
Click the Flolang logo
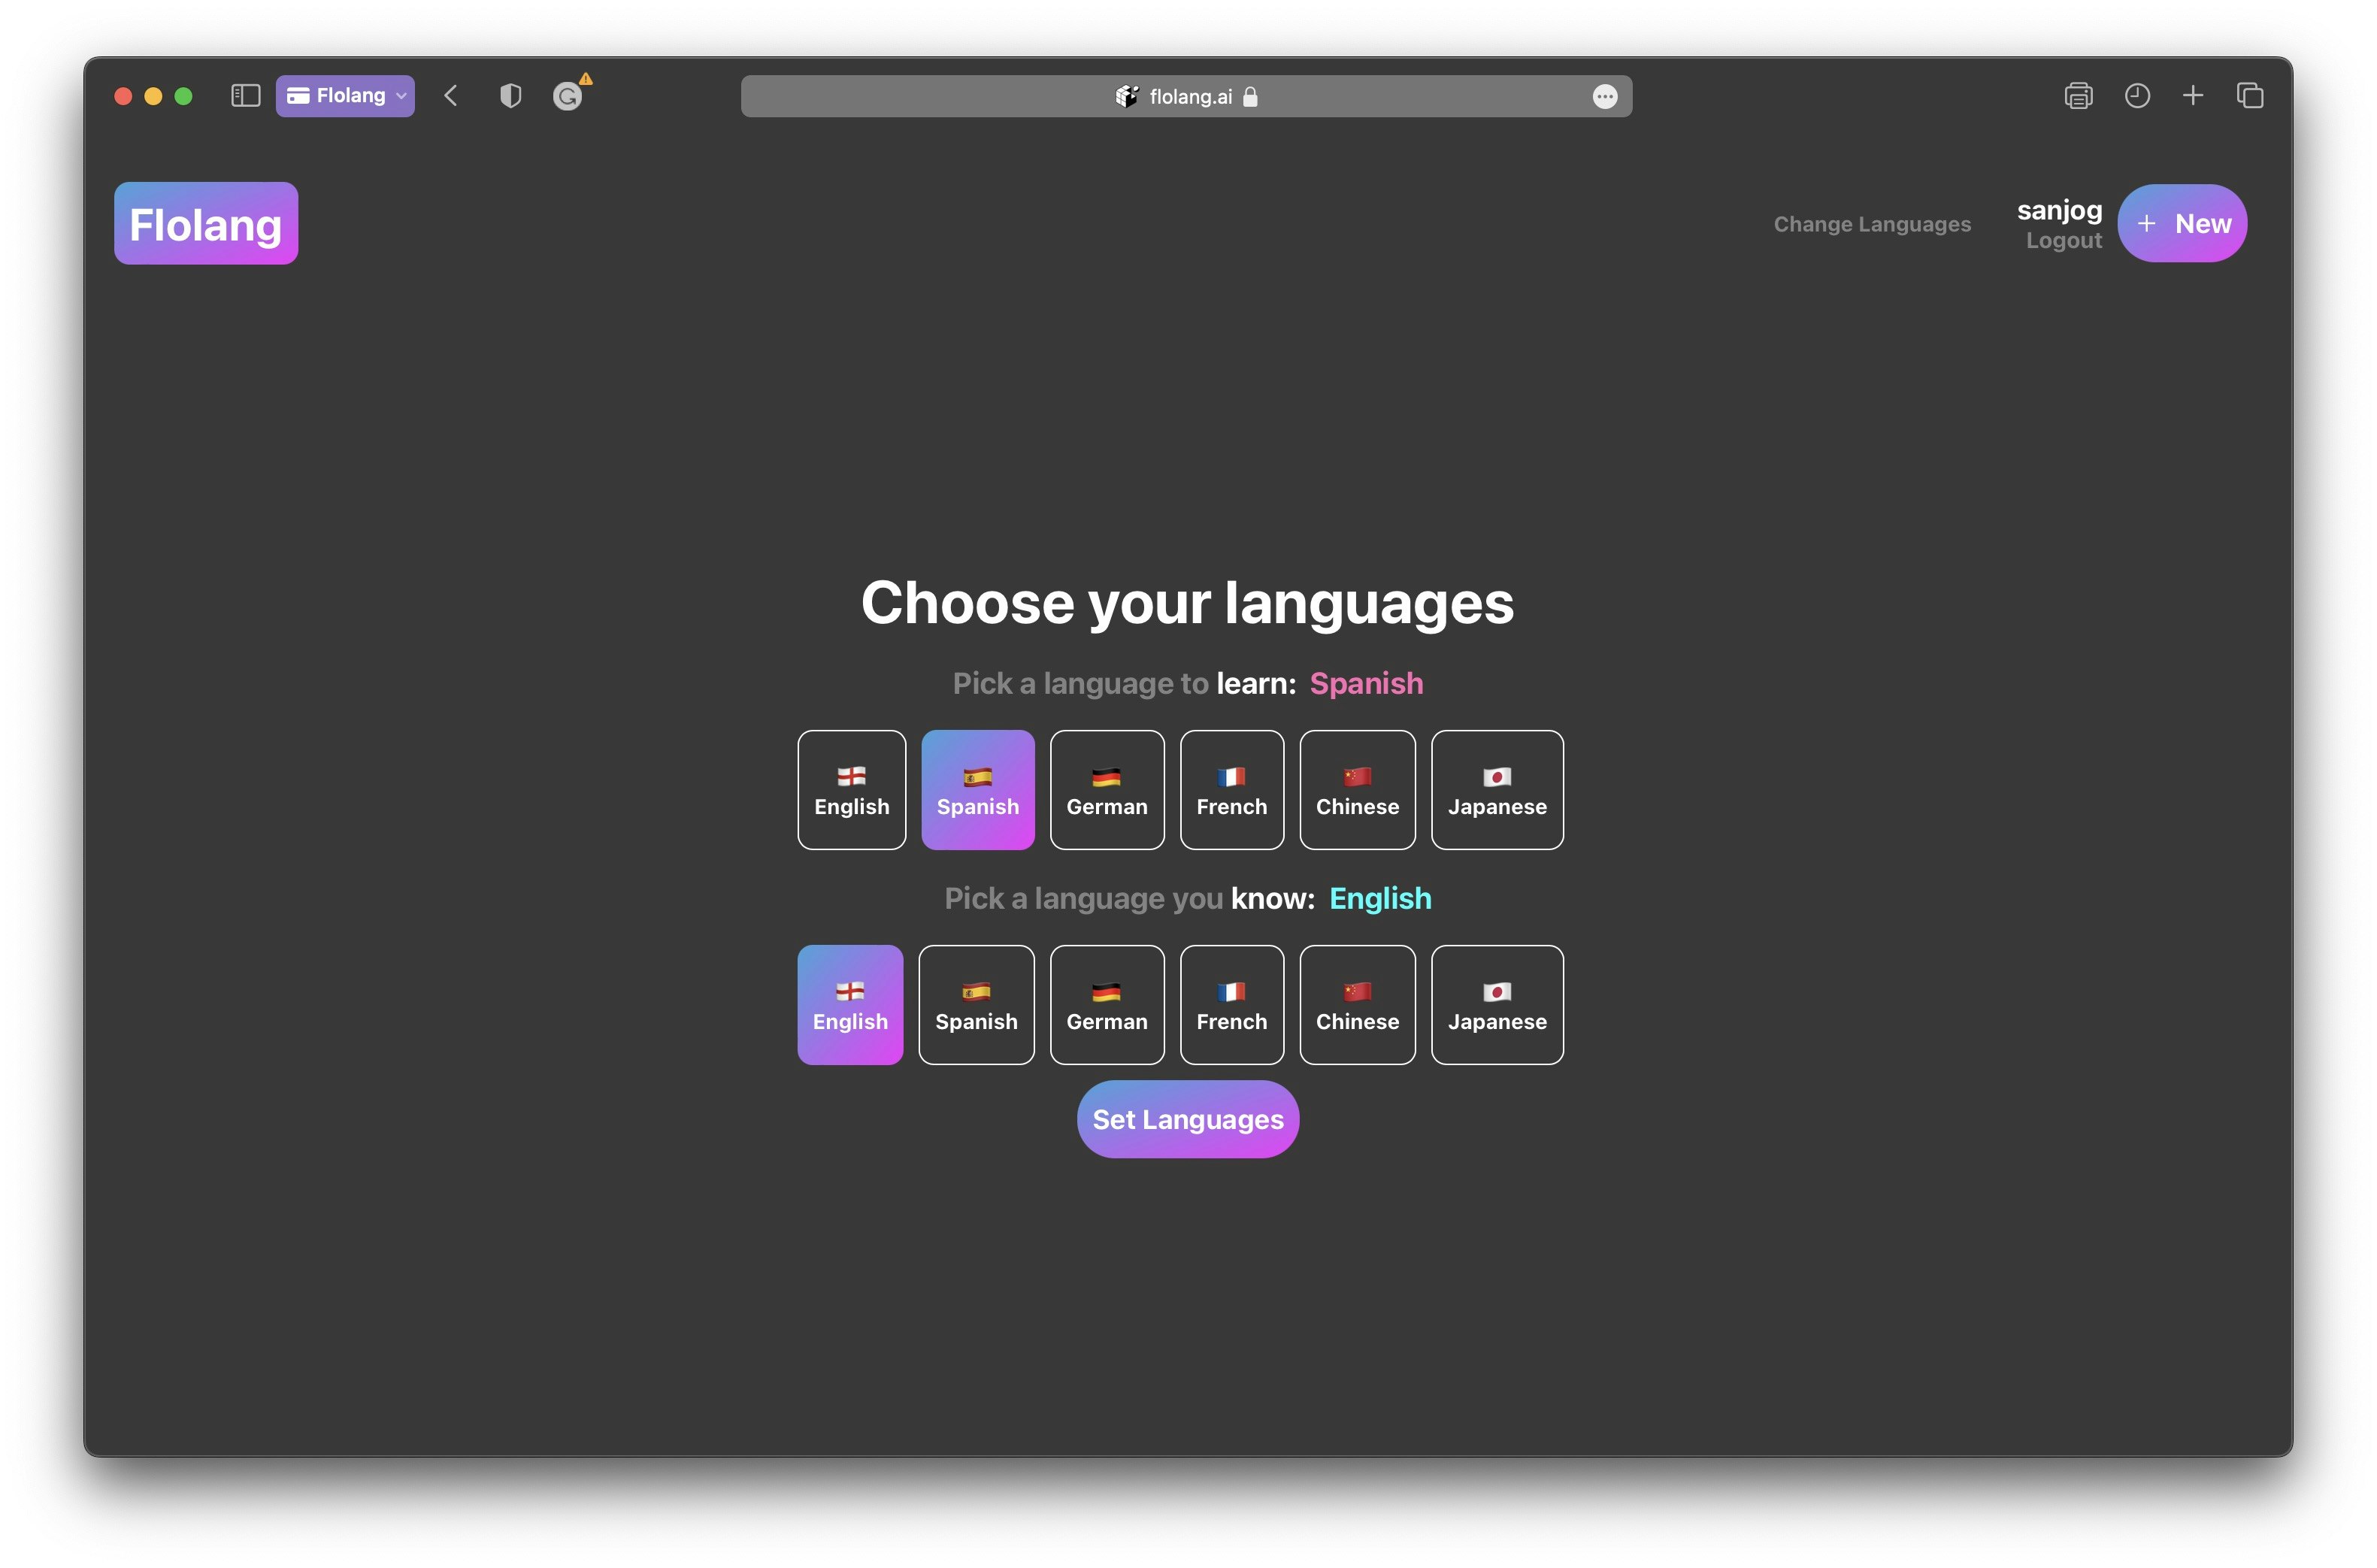(x=206, y=224)
